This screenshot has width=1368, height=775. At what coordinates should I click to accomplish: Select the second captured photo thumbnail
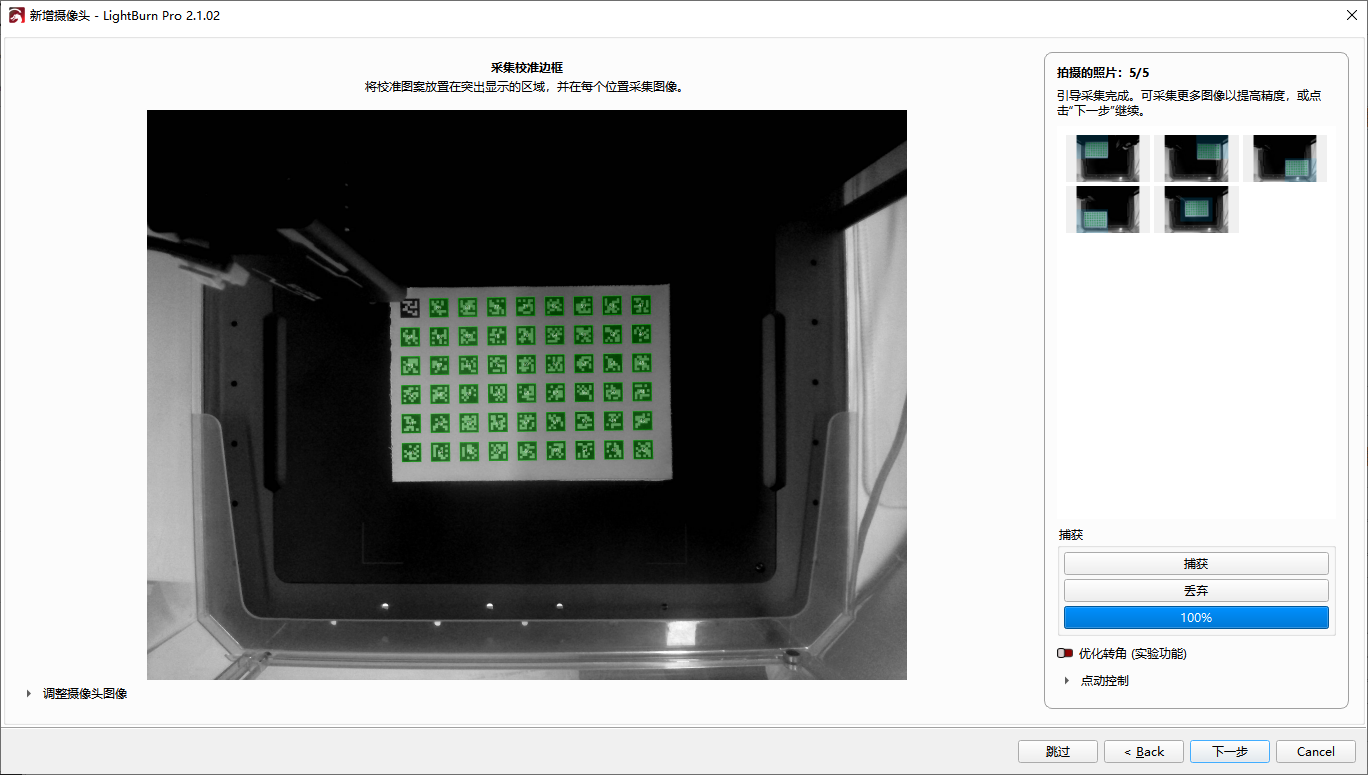1196,158
